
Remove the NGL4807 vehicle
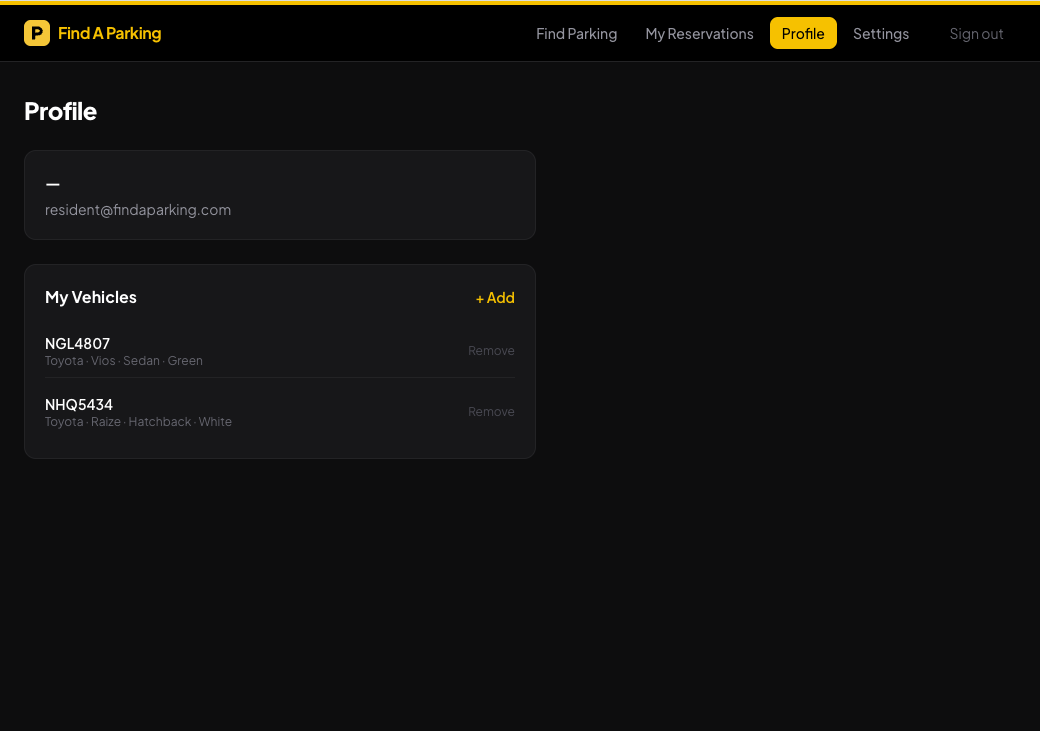(x=491, y=350)
